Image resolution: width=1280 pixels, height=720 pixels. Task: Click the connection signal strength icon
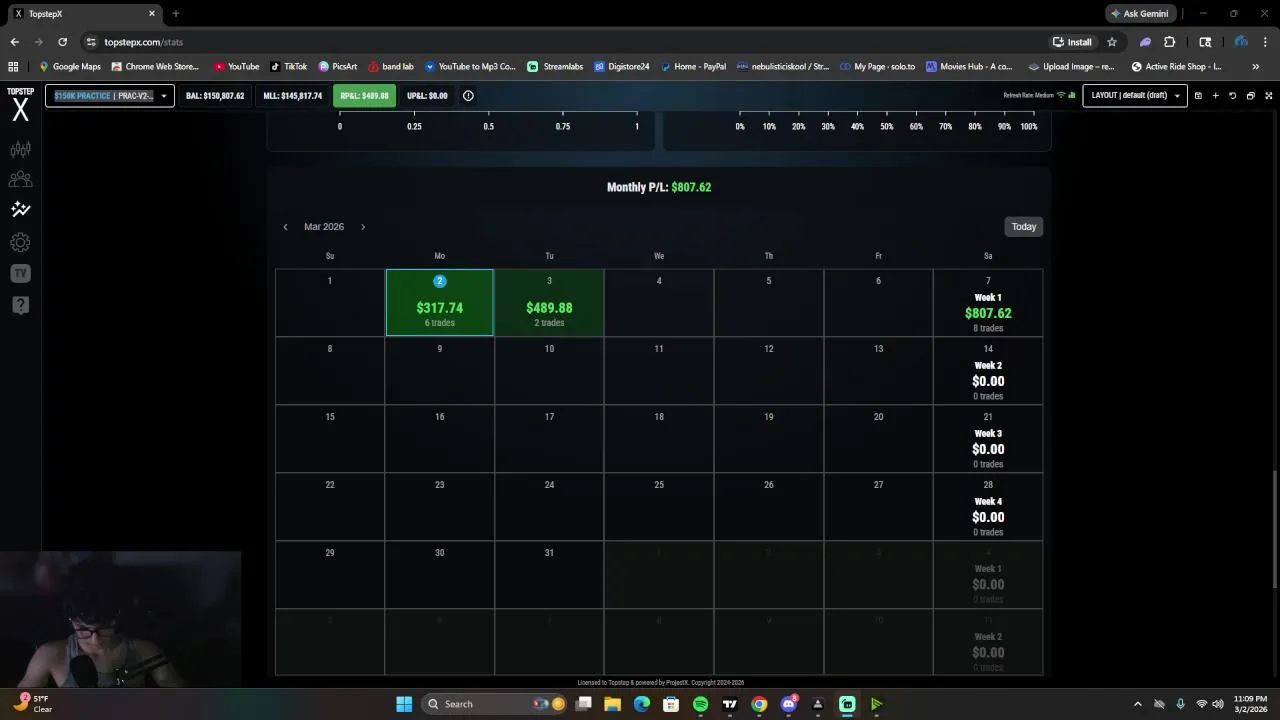point(1072,96)
